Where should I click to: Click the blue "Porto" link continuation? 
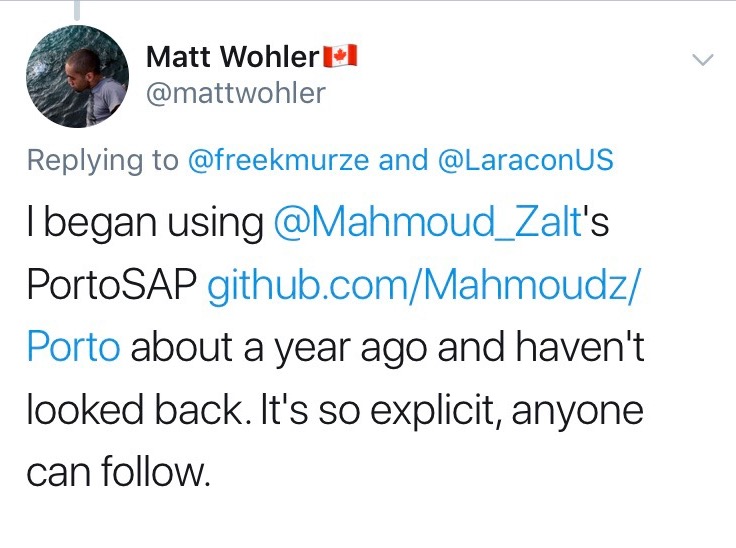coord(73,347)
